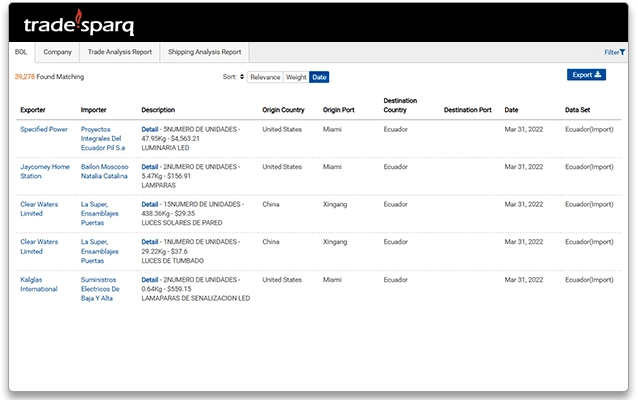Sort results by Relevance
Viewport: 638px width, 400px height.
click(265, 77)
